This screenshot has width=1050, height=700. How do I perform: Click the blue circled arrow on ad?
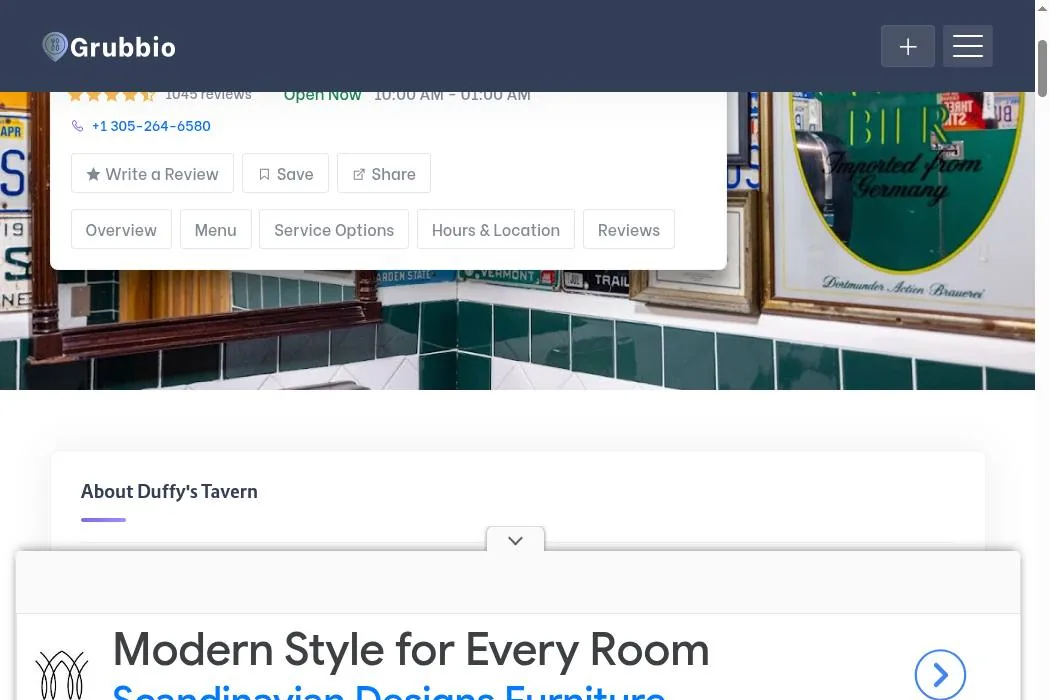(x=940, y=675)
